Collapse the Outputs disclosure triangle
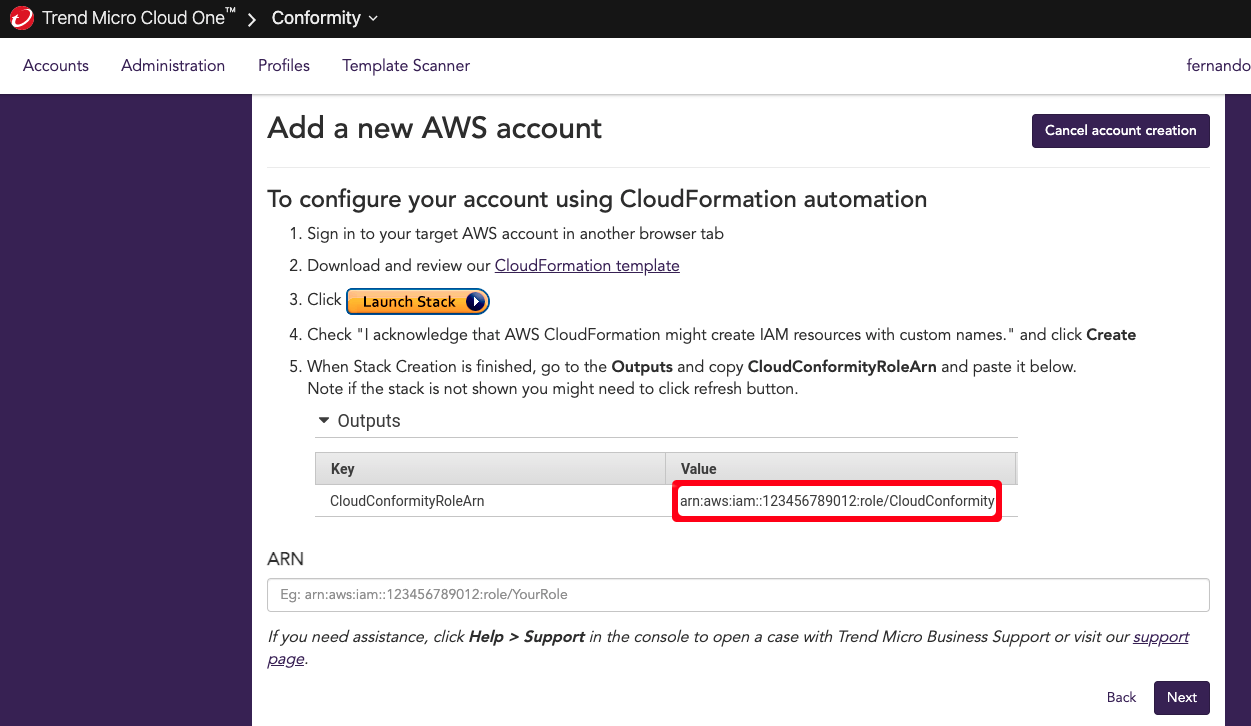The width and height of the screenshot is (1251, 726). 323,421
